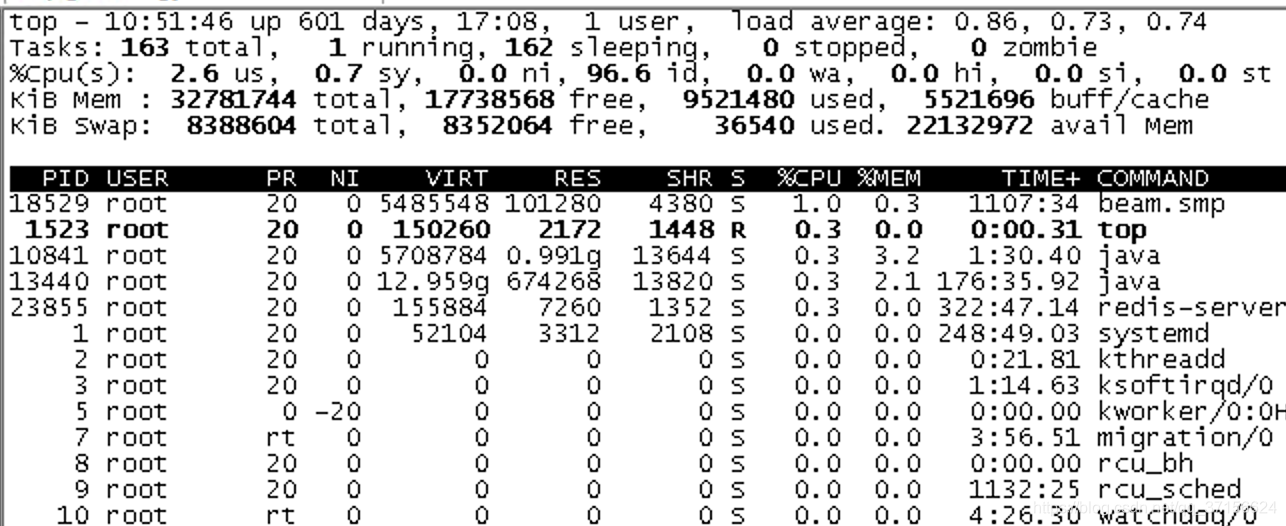The width and height of the screenshot is (1286, 526).
Task: Select the watchdog/0 command name
Action: (1176, 514)
